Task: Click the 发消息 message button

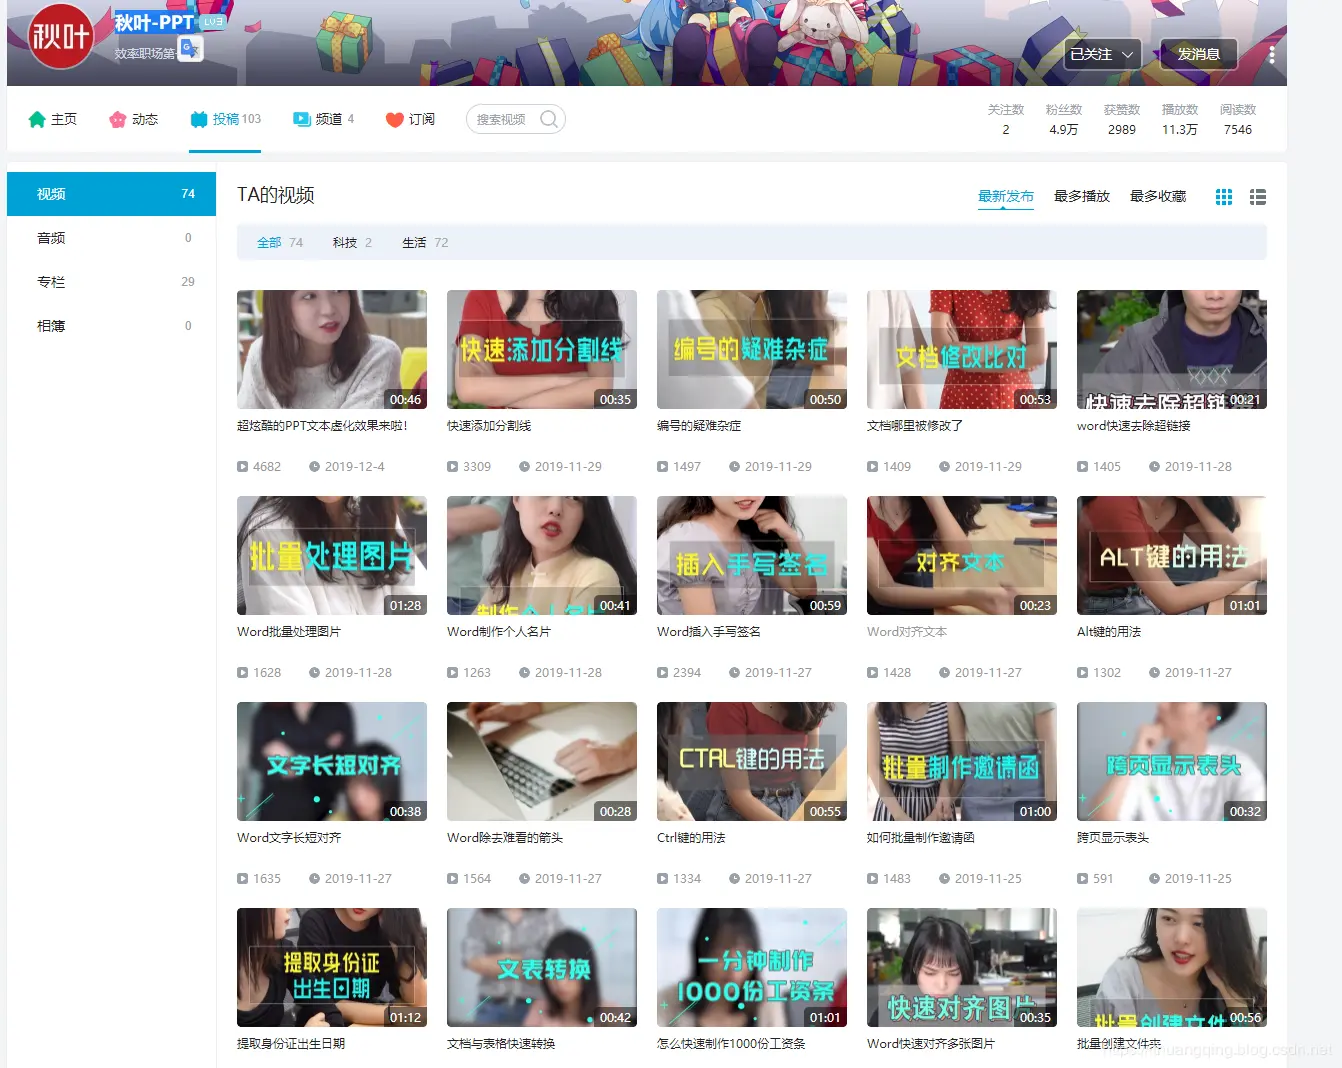Action: click(1198, 54)
